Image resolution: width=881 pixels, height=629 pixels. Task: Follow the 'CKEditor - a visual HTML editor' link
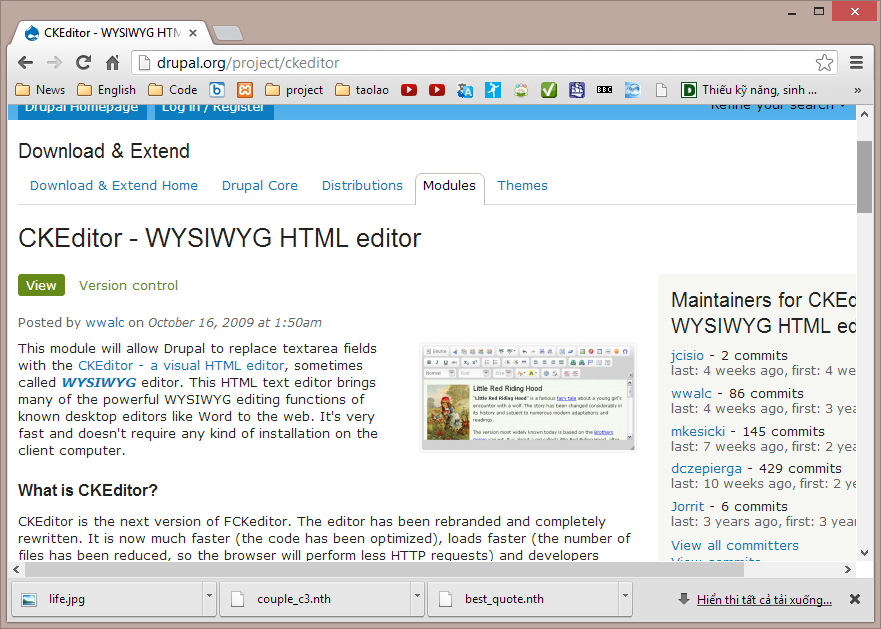pyautogui.click(x=181, y=365)
